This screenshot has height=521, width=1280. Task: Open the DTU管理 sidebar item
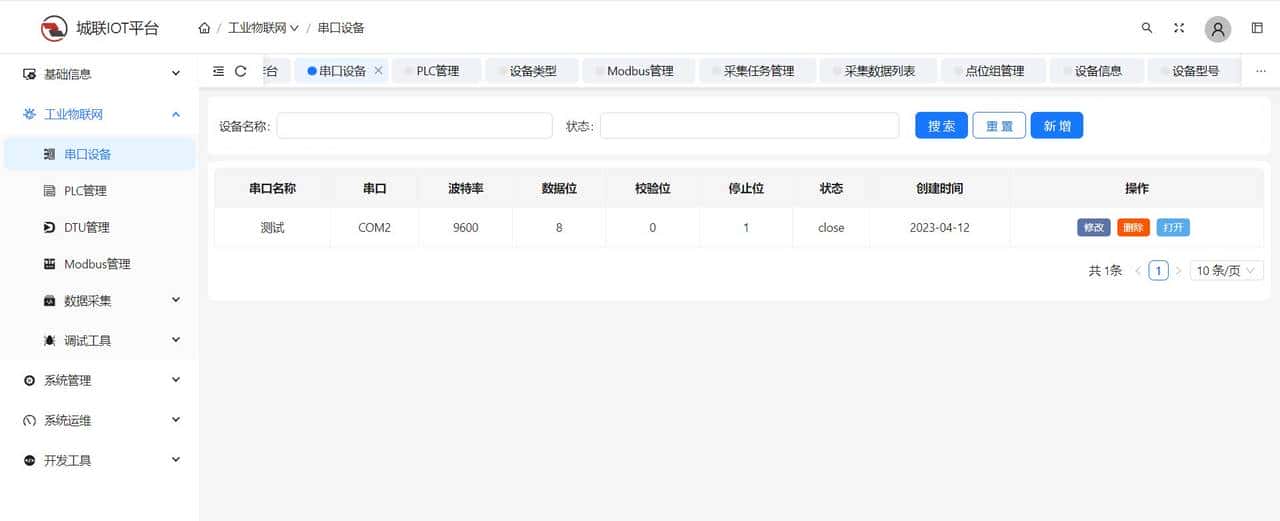tap(100, 228)
